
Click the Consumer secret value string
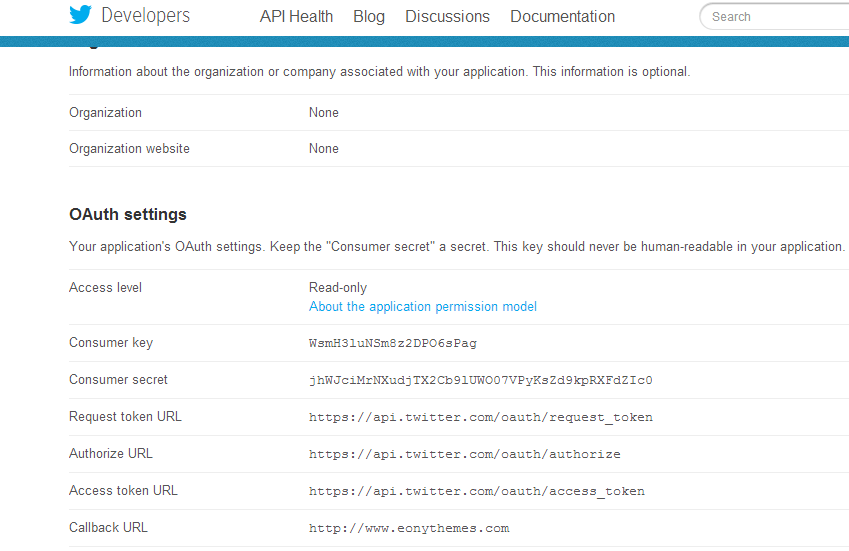(x=480, y=380)
